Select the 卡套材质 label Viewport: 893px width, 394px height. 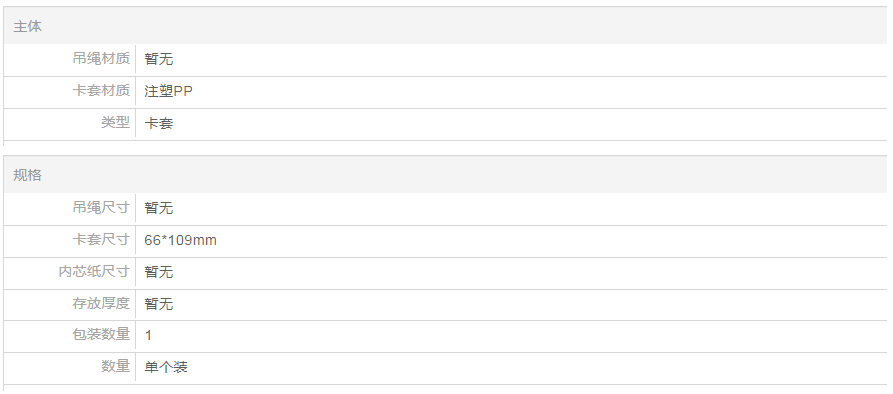[101, 91]
